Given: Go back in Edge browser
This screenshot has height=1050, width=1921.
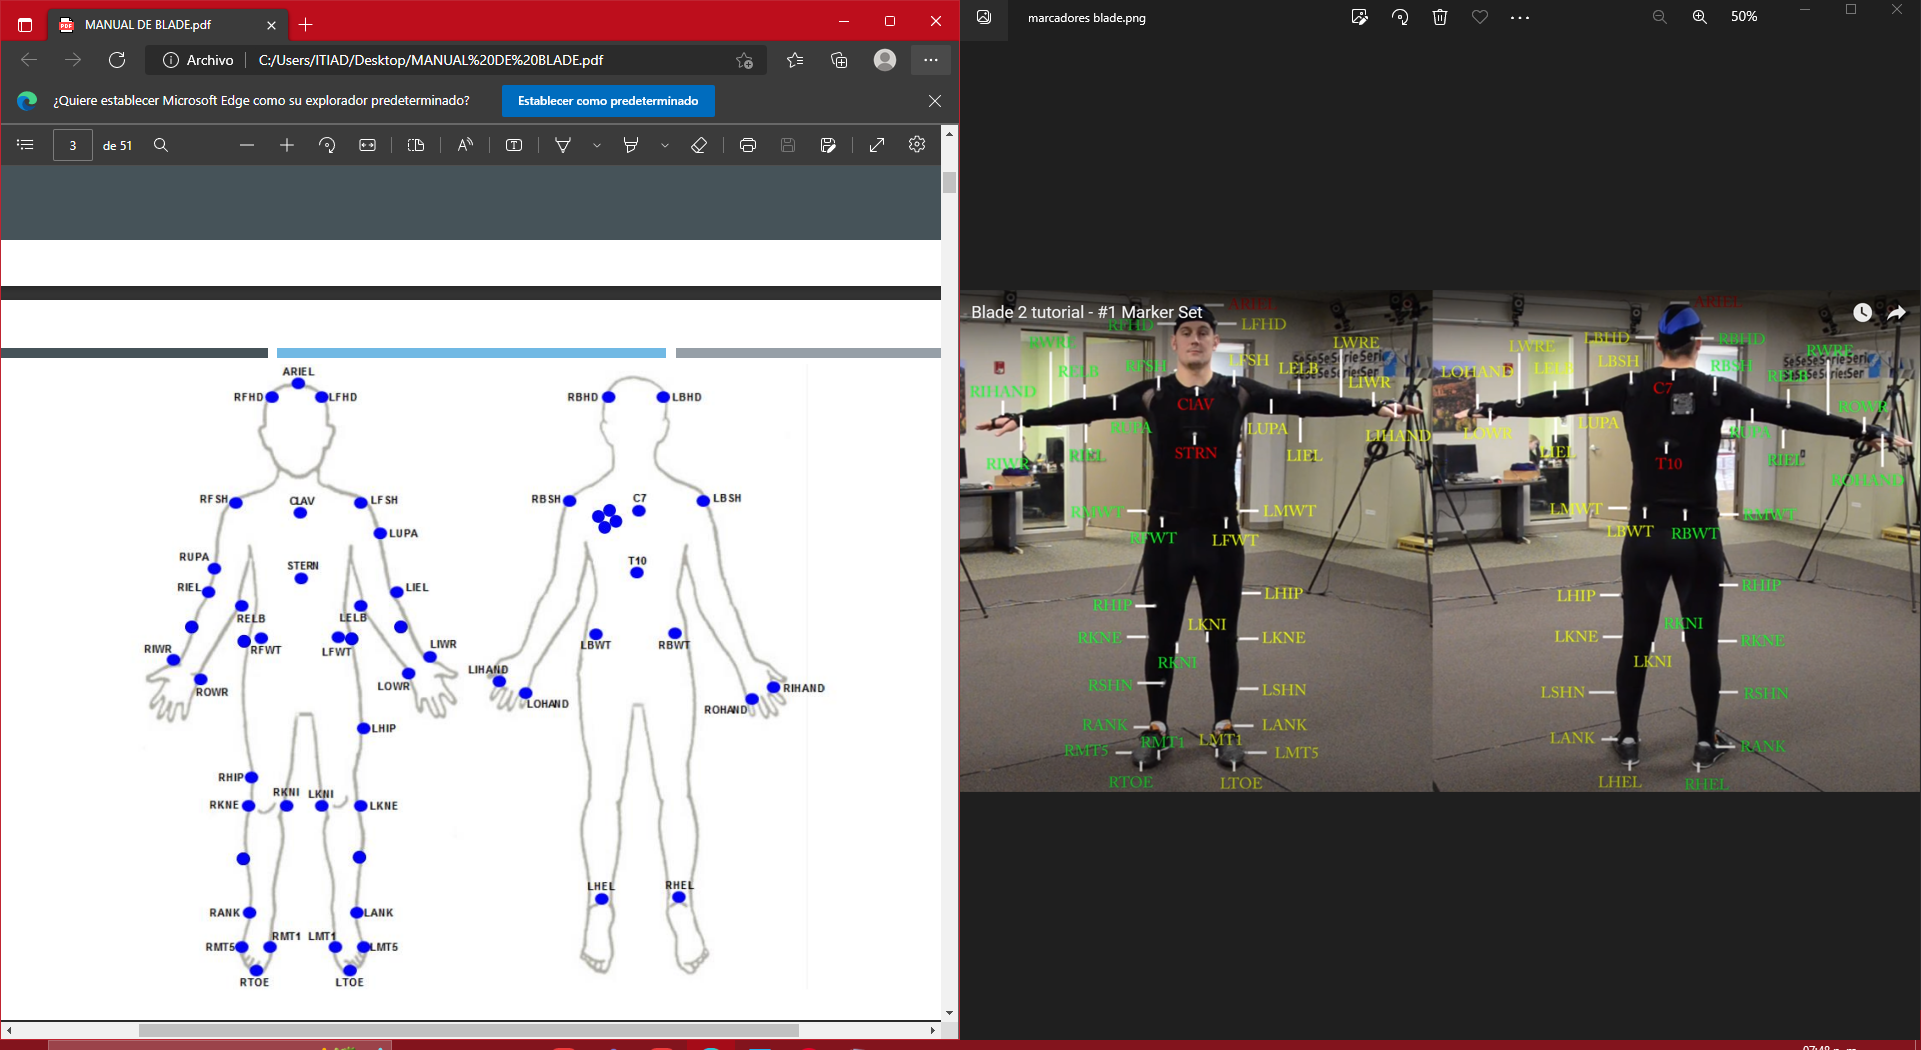Looking at the screenshot, I should click(x=29, y=60).
